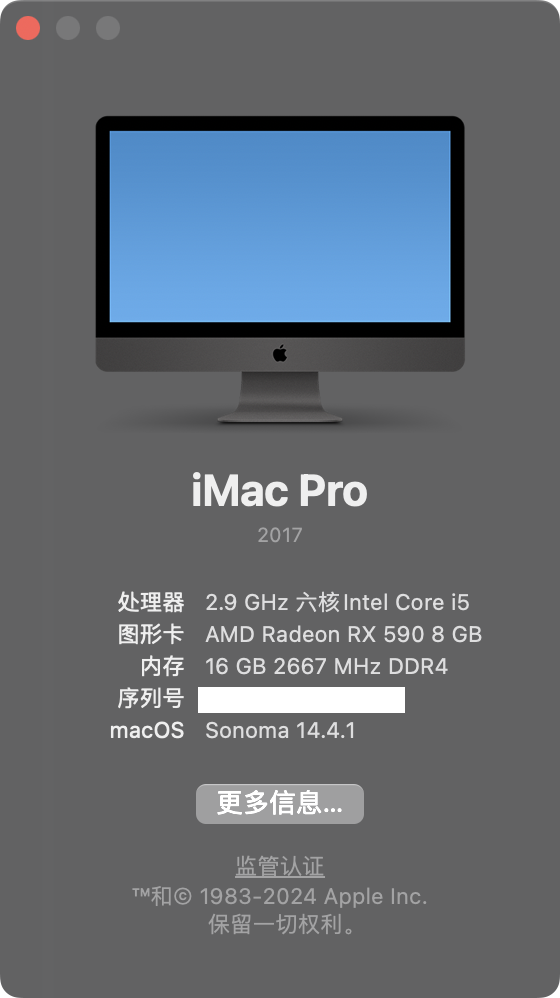Select the AMD Radeon RX 590 8 GB text
The height and width of the screenshot is (998, 560).
pos(344,634)
